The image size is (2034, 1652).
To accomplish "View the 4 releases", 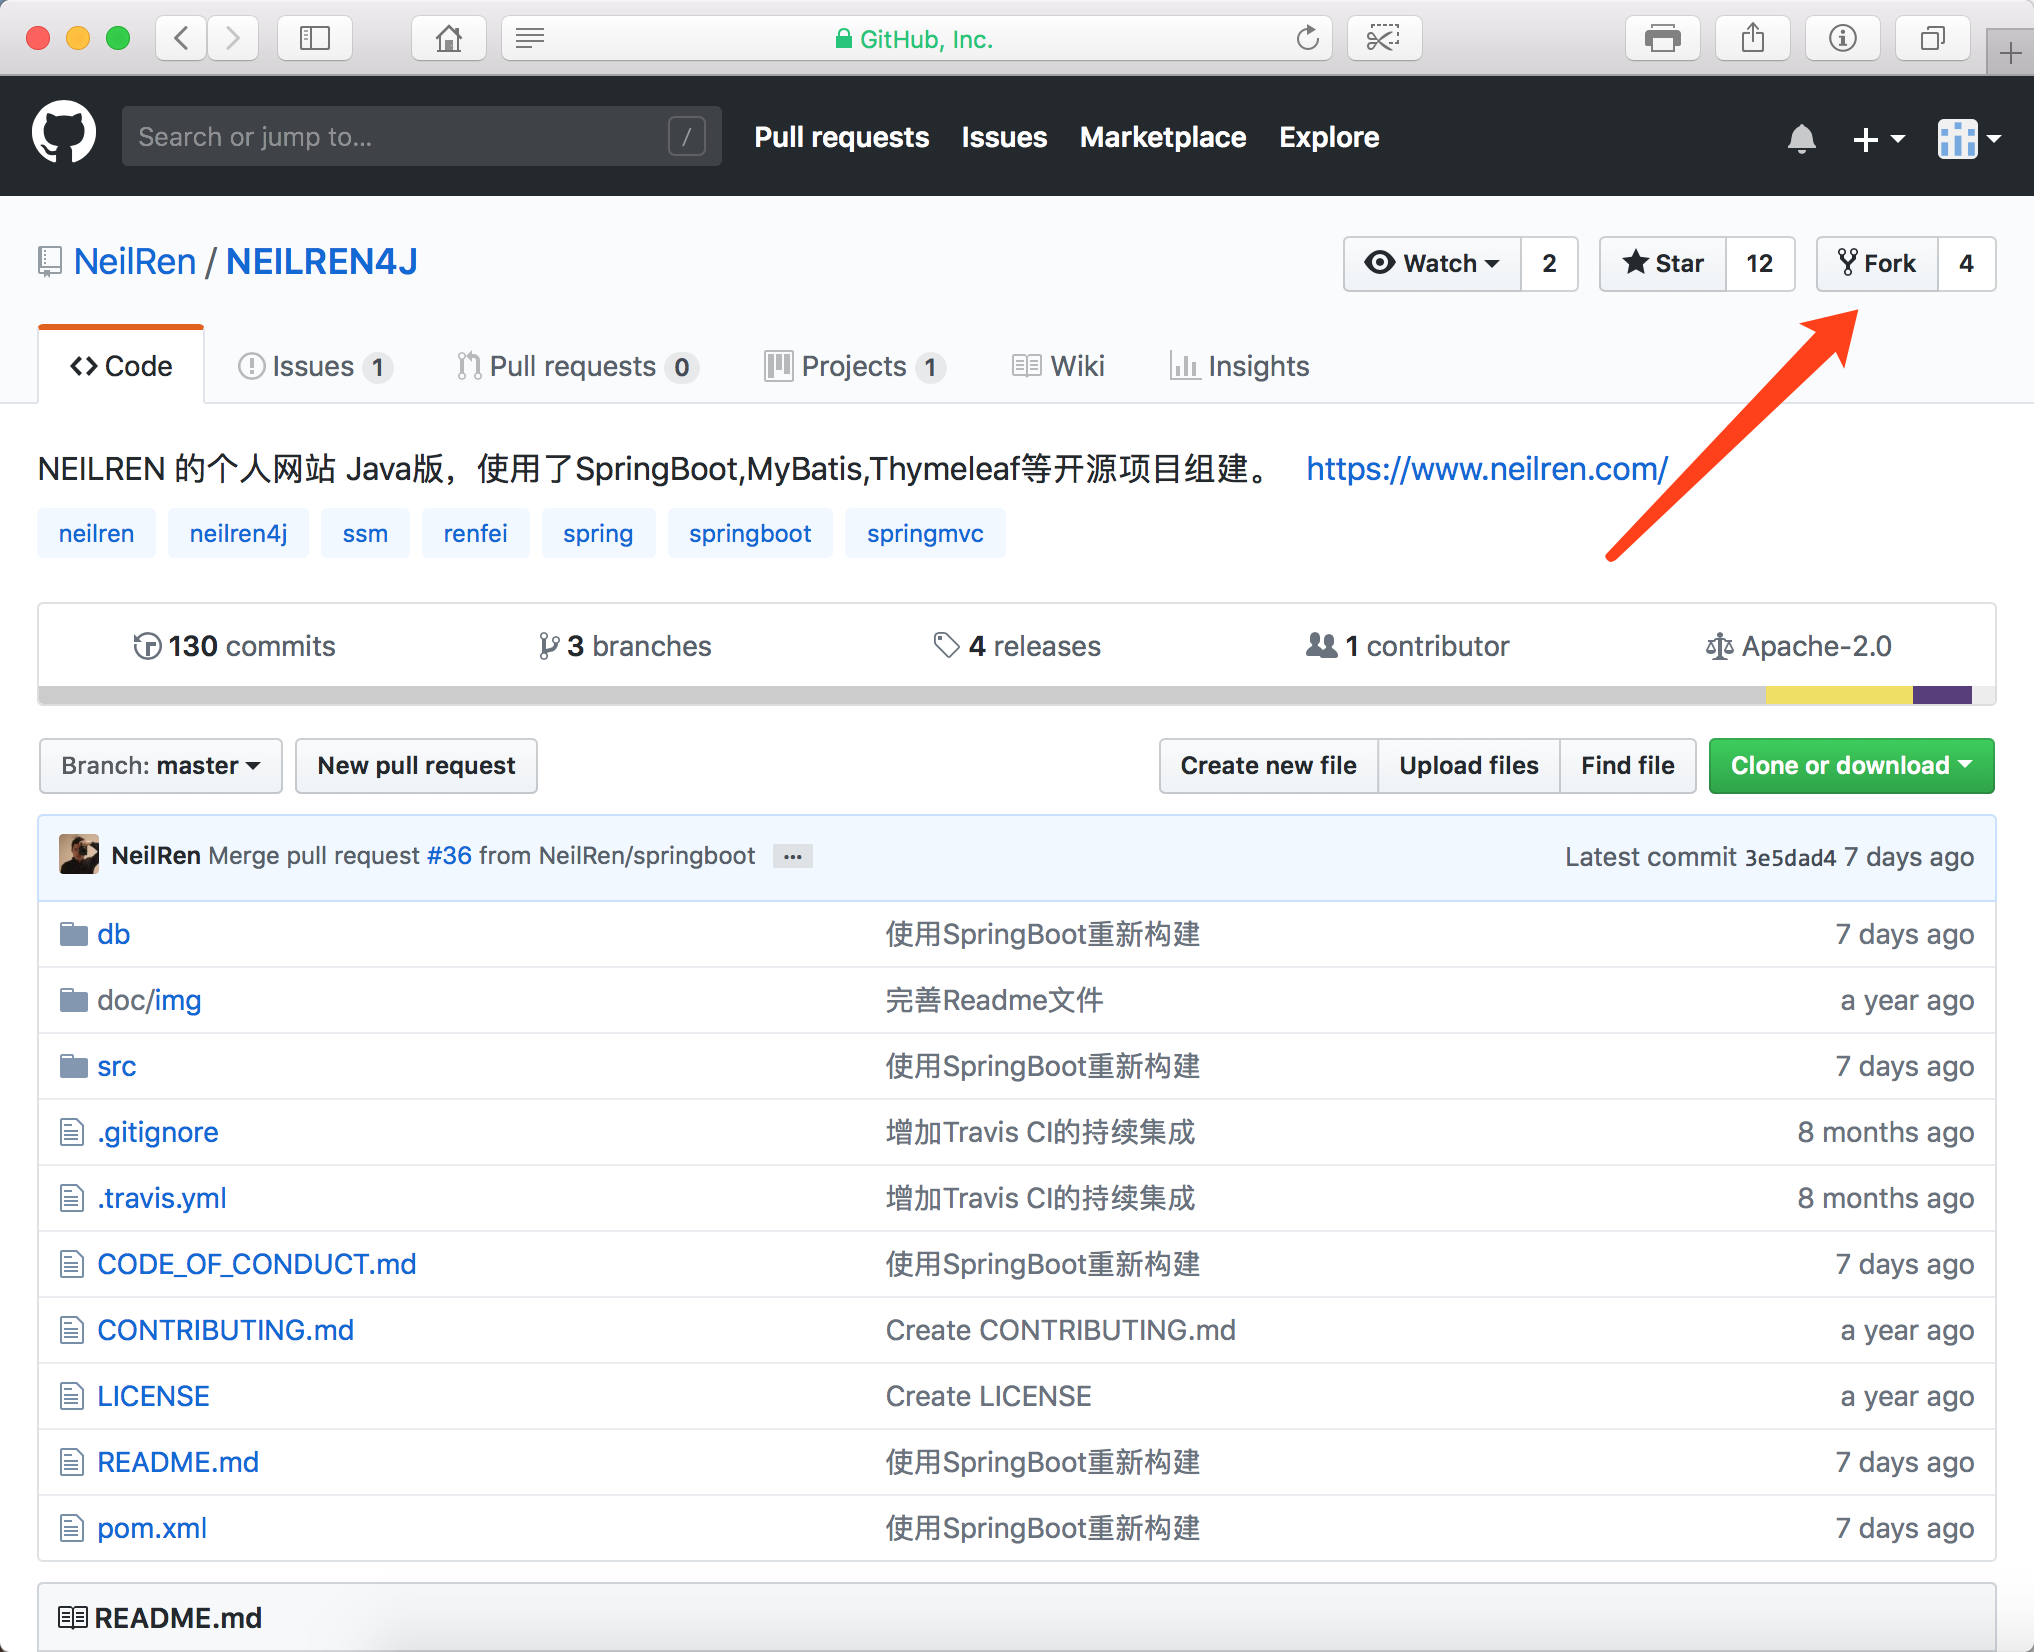I will (1017, 646).
